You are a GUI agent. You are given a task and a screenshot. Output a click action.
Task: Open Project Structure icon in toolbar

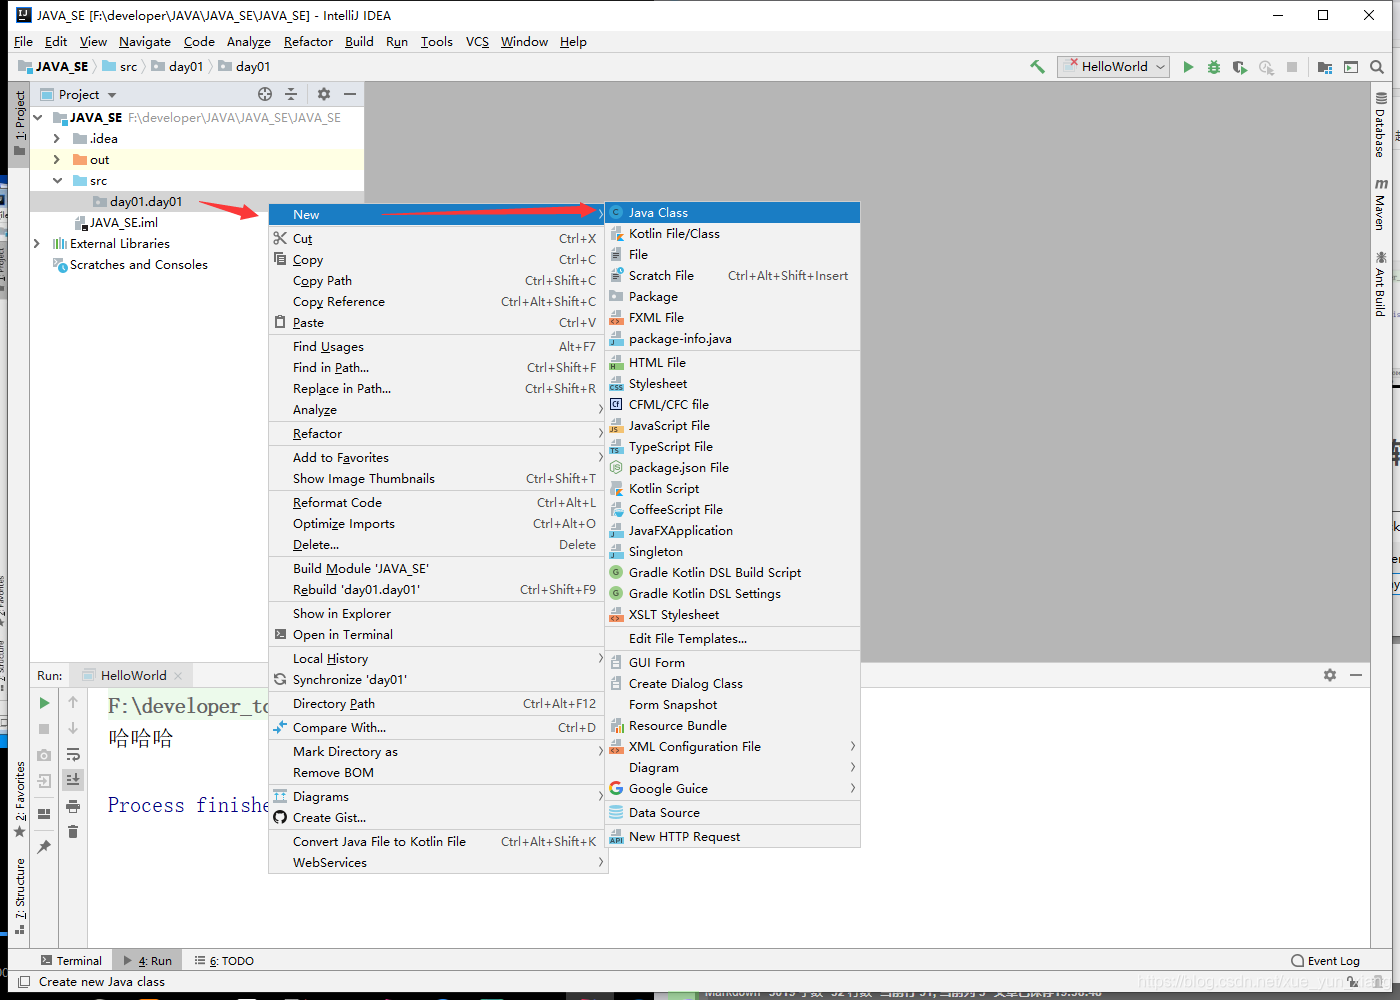tap(1325, 67)
